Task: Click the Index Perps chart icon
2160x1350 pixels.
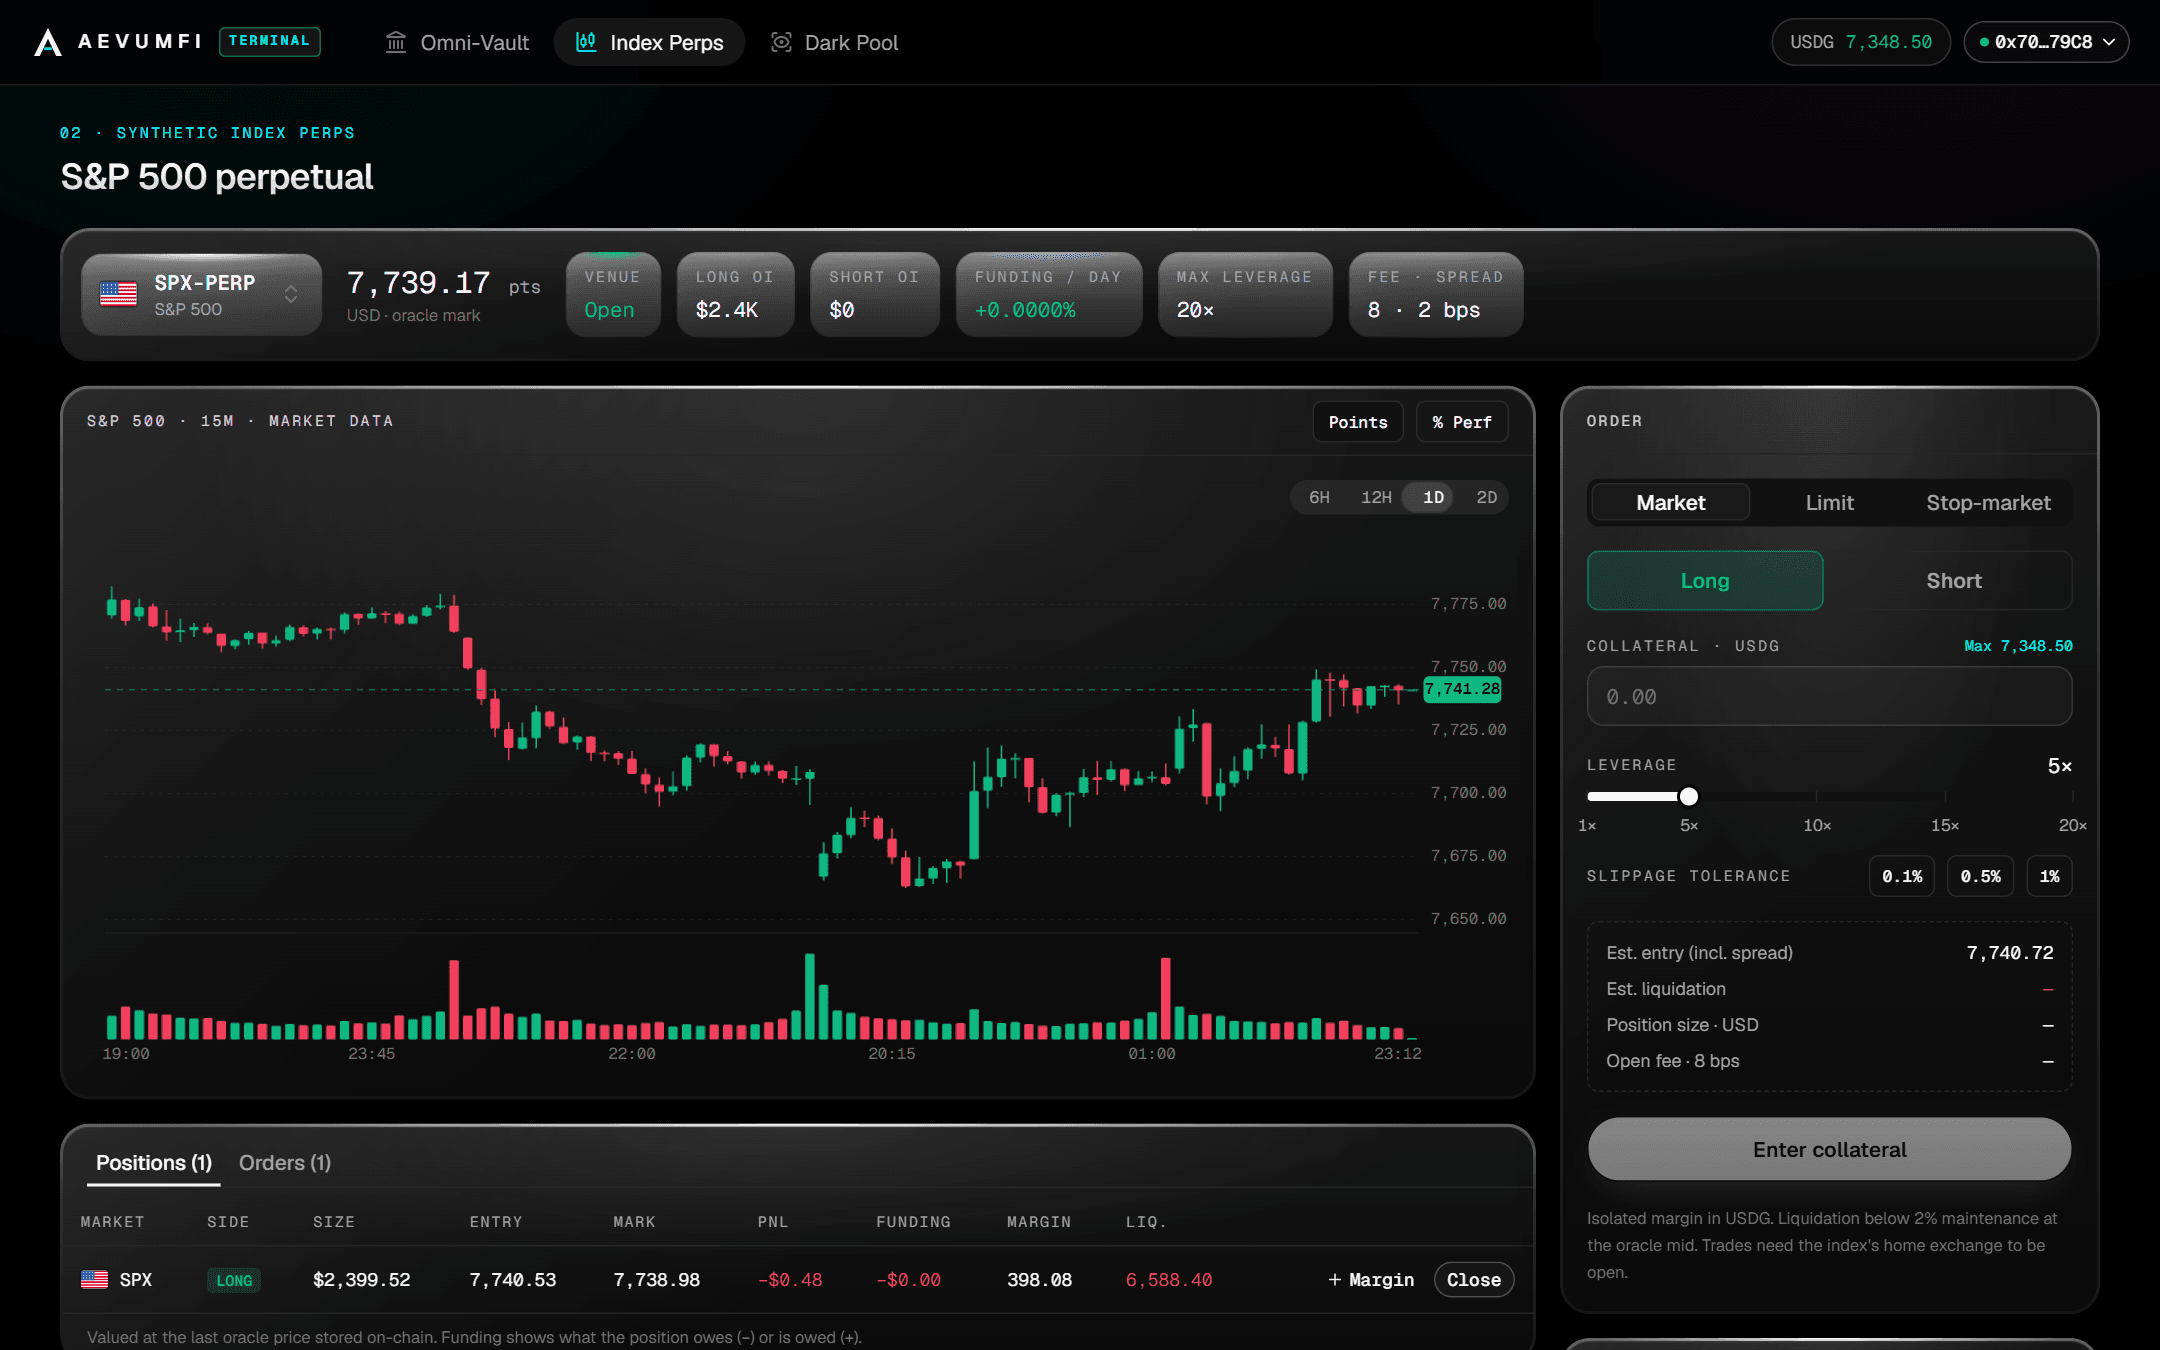Action: (586, 42)
